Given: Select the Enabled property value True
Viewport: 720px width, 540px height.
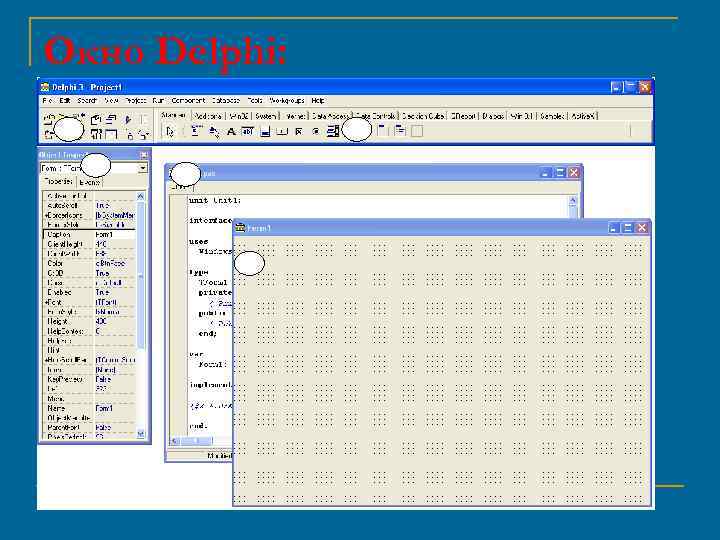Looking at the screenshot, I should coord(115,292).
